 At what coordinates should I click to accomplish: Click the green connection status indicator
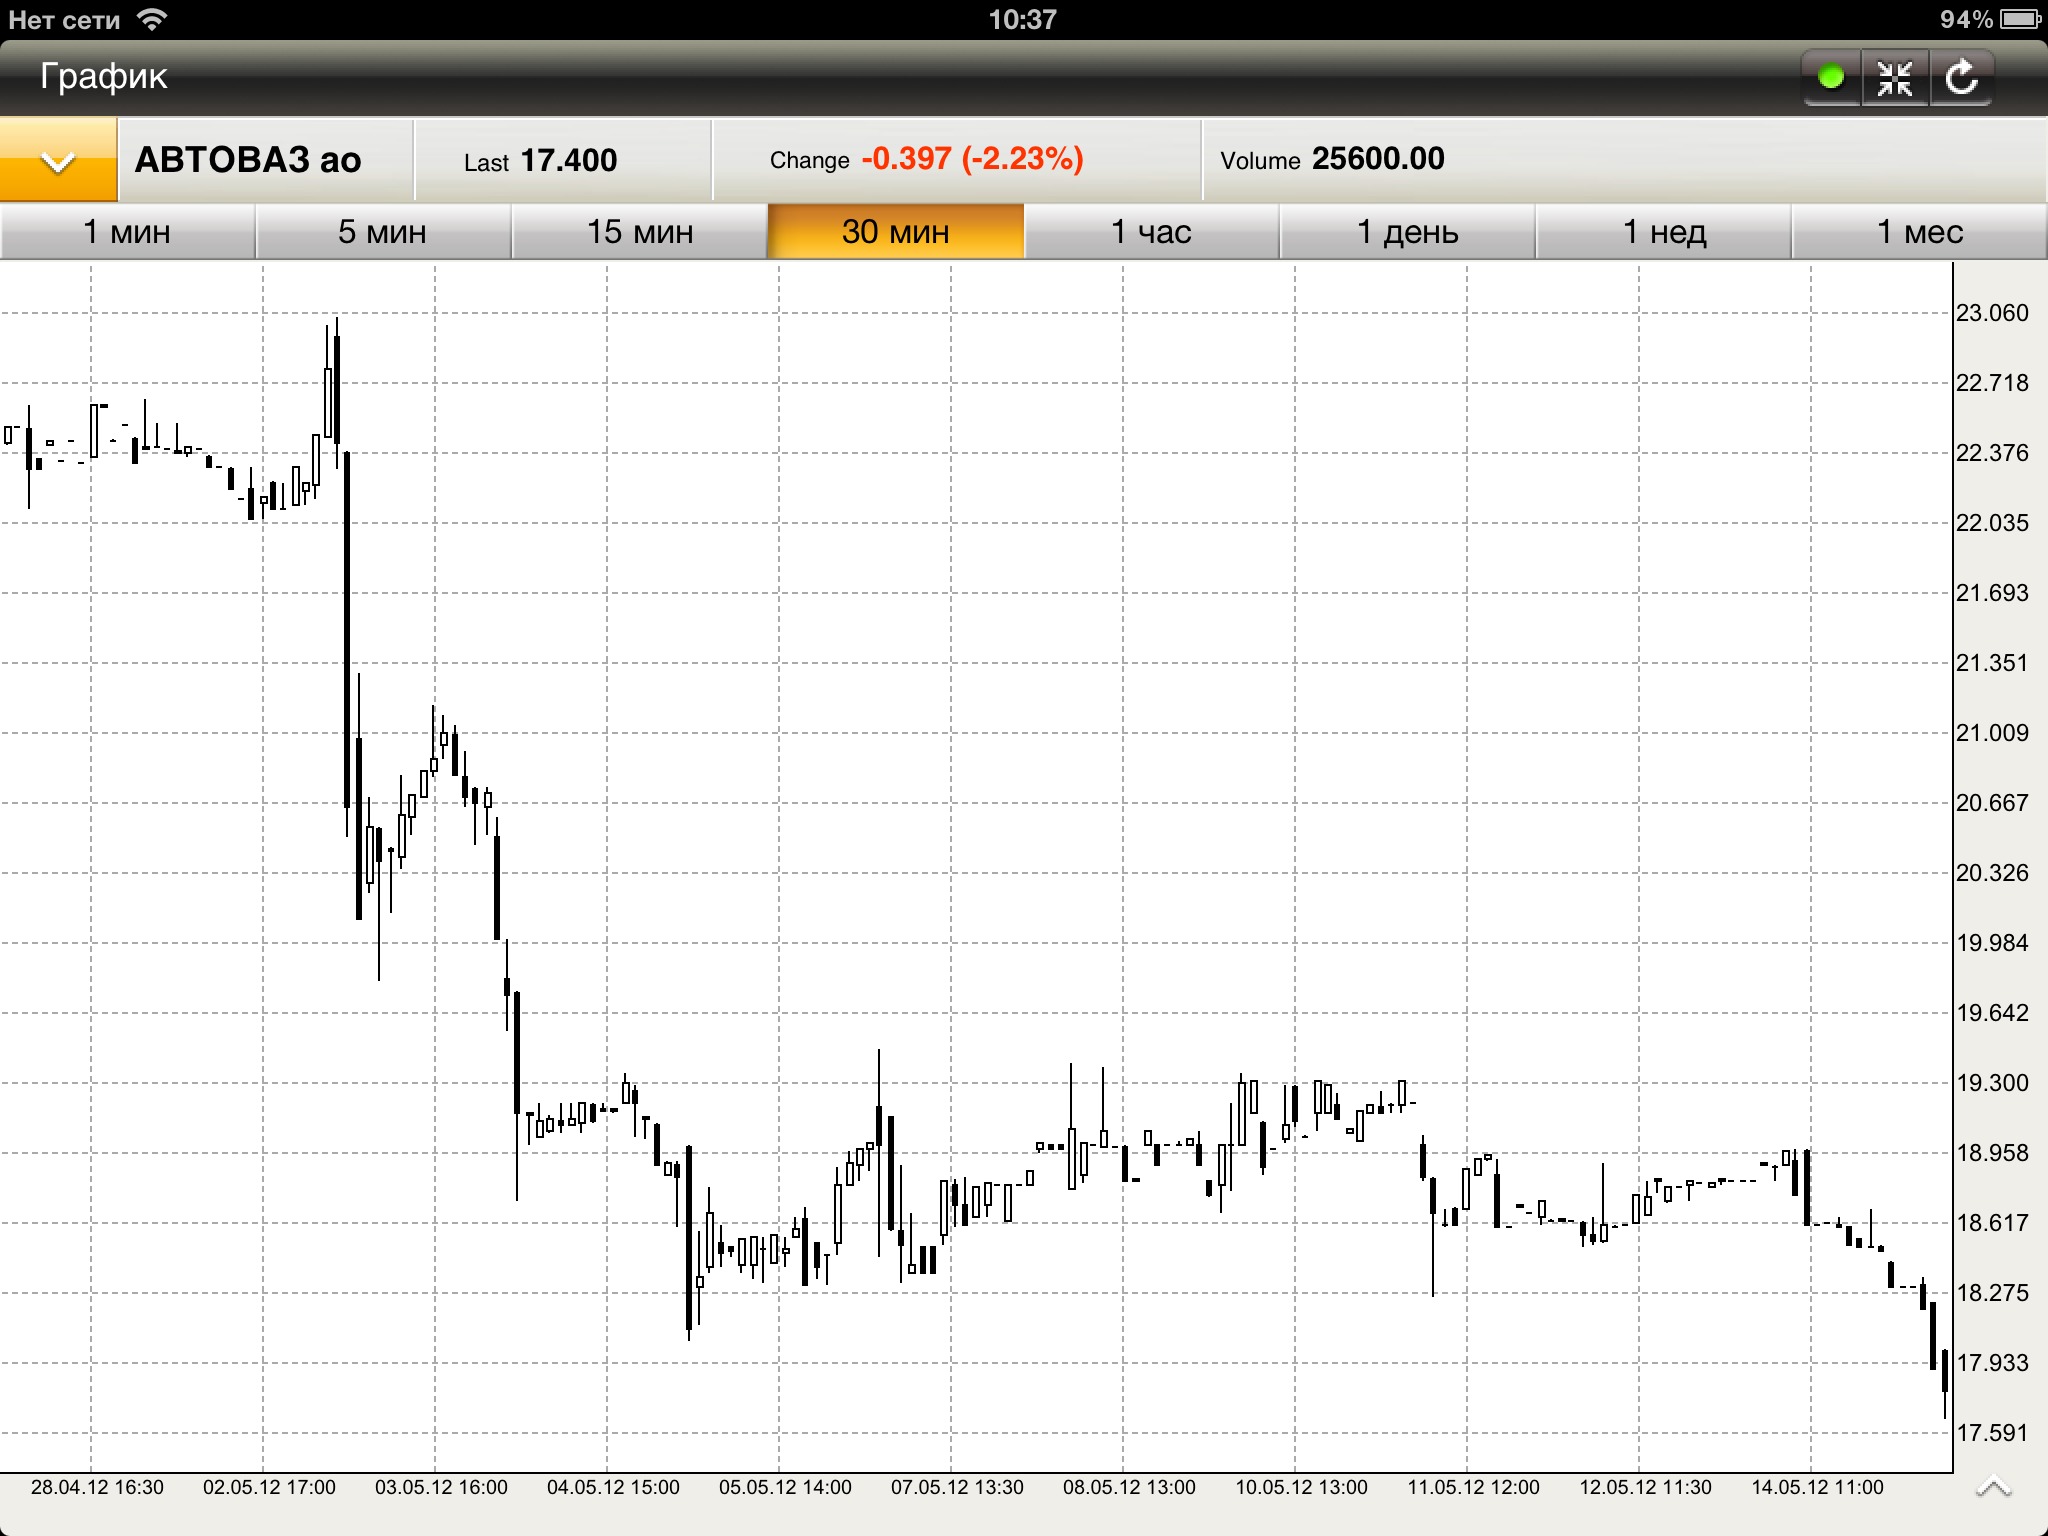tap(1831, 77)
